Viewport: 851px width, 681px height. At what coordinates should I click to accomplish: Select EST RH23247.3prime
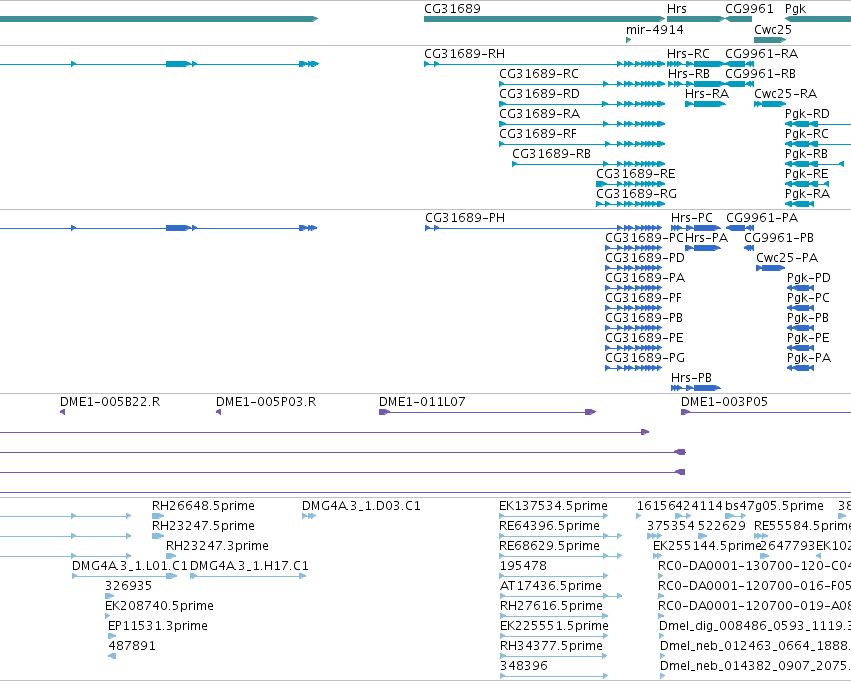click(x=217, y=546)
